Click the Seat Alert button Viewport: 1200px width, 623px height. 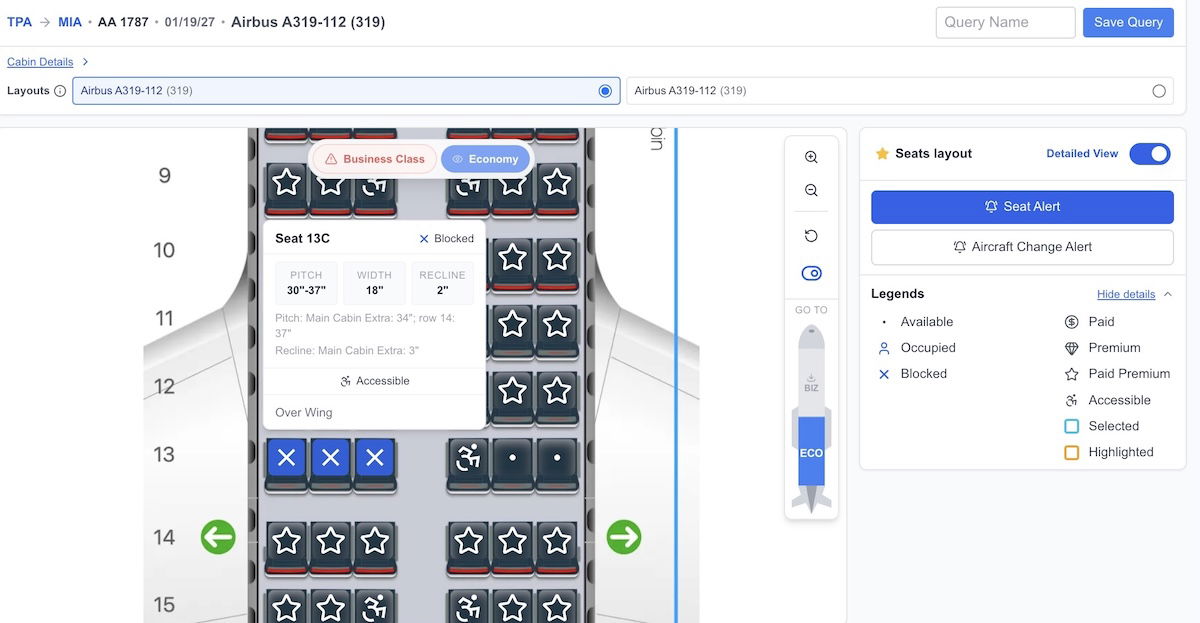(1022, 207)
